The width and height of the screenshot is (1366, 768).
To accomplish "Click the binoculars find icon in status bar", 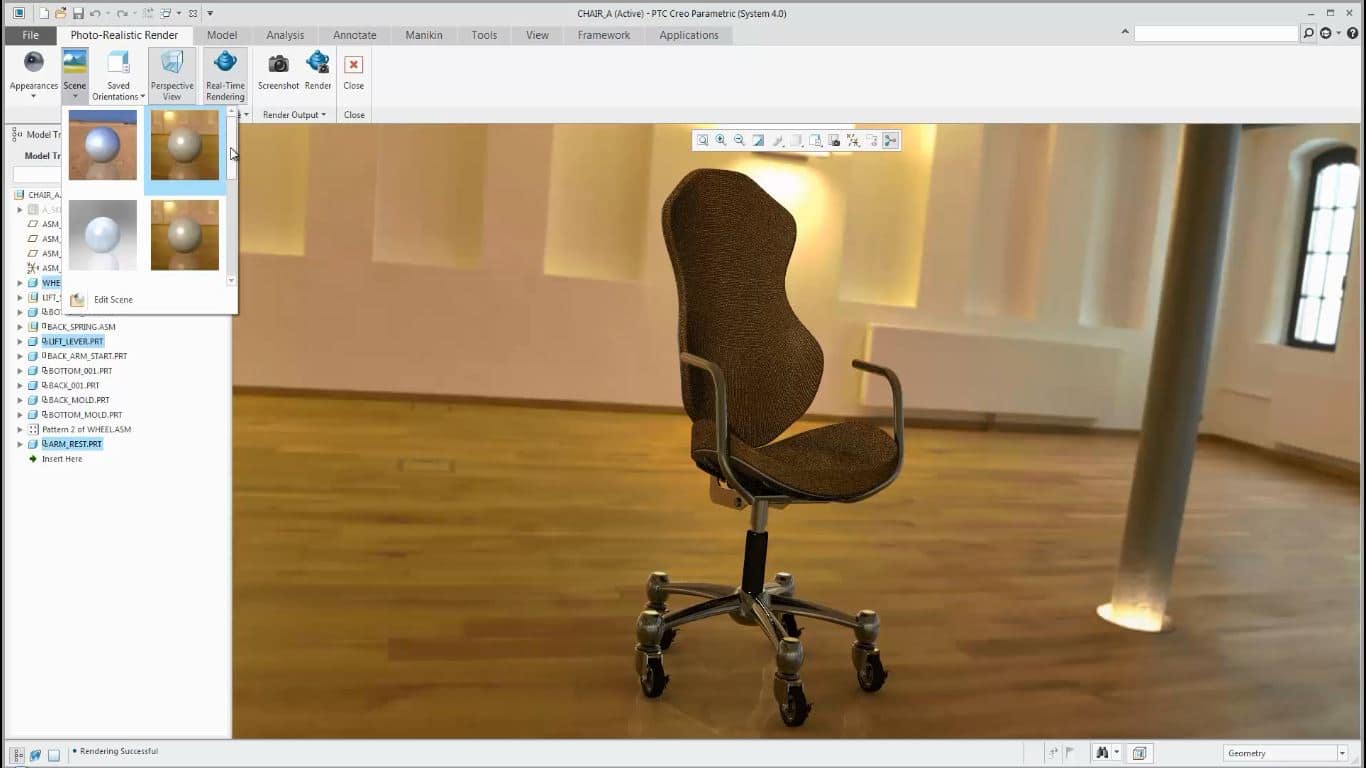I will 1101,753.
